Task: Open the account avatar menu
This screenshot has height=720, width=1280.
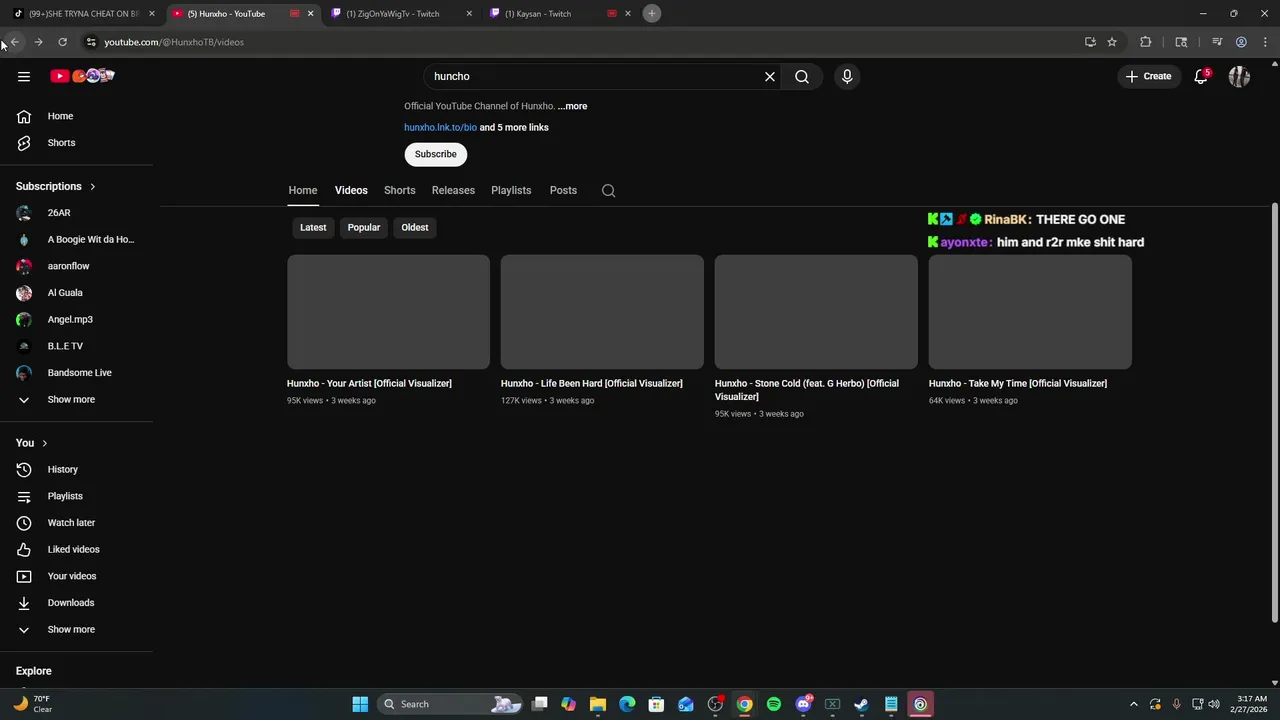Action: pyautogui.click(x=1239, y=76)
